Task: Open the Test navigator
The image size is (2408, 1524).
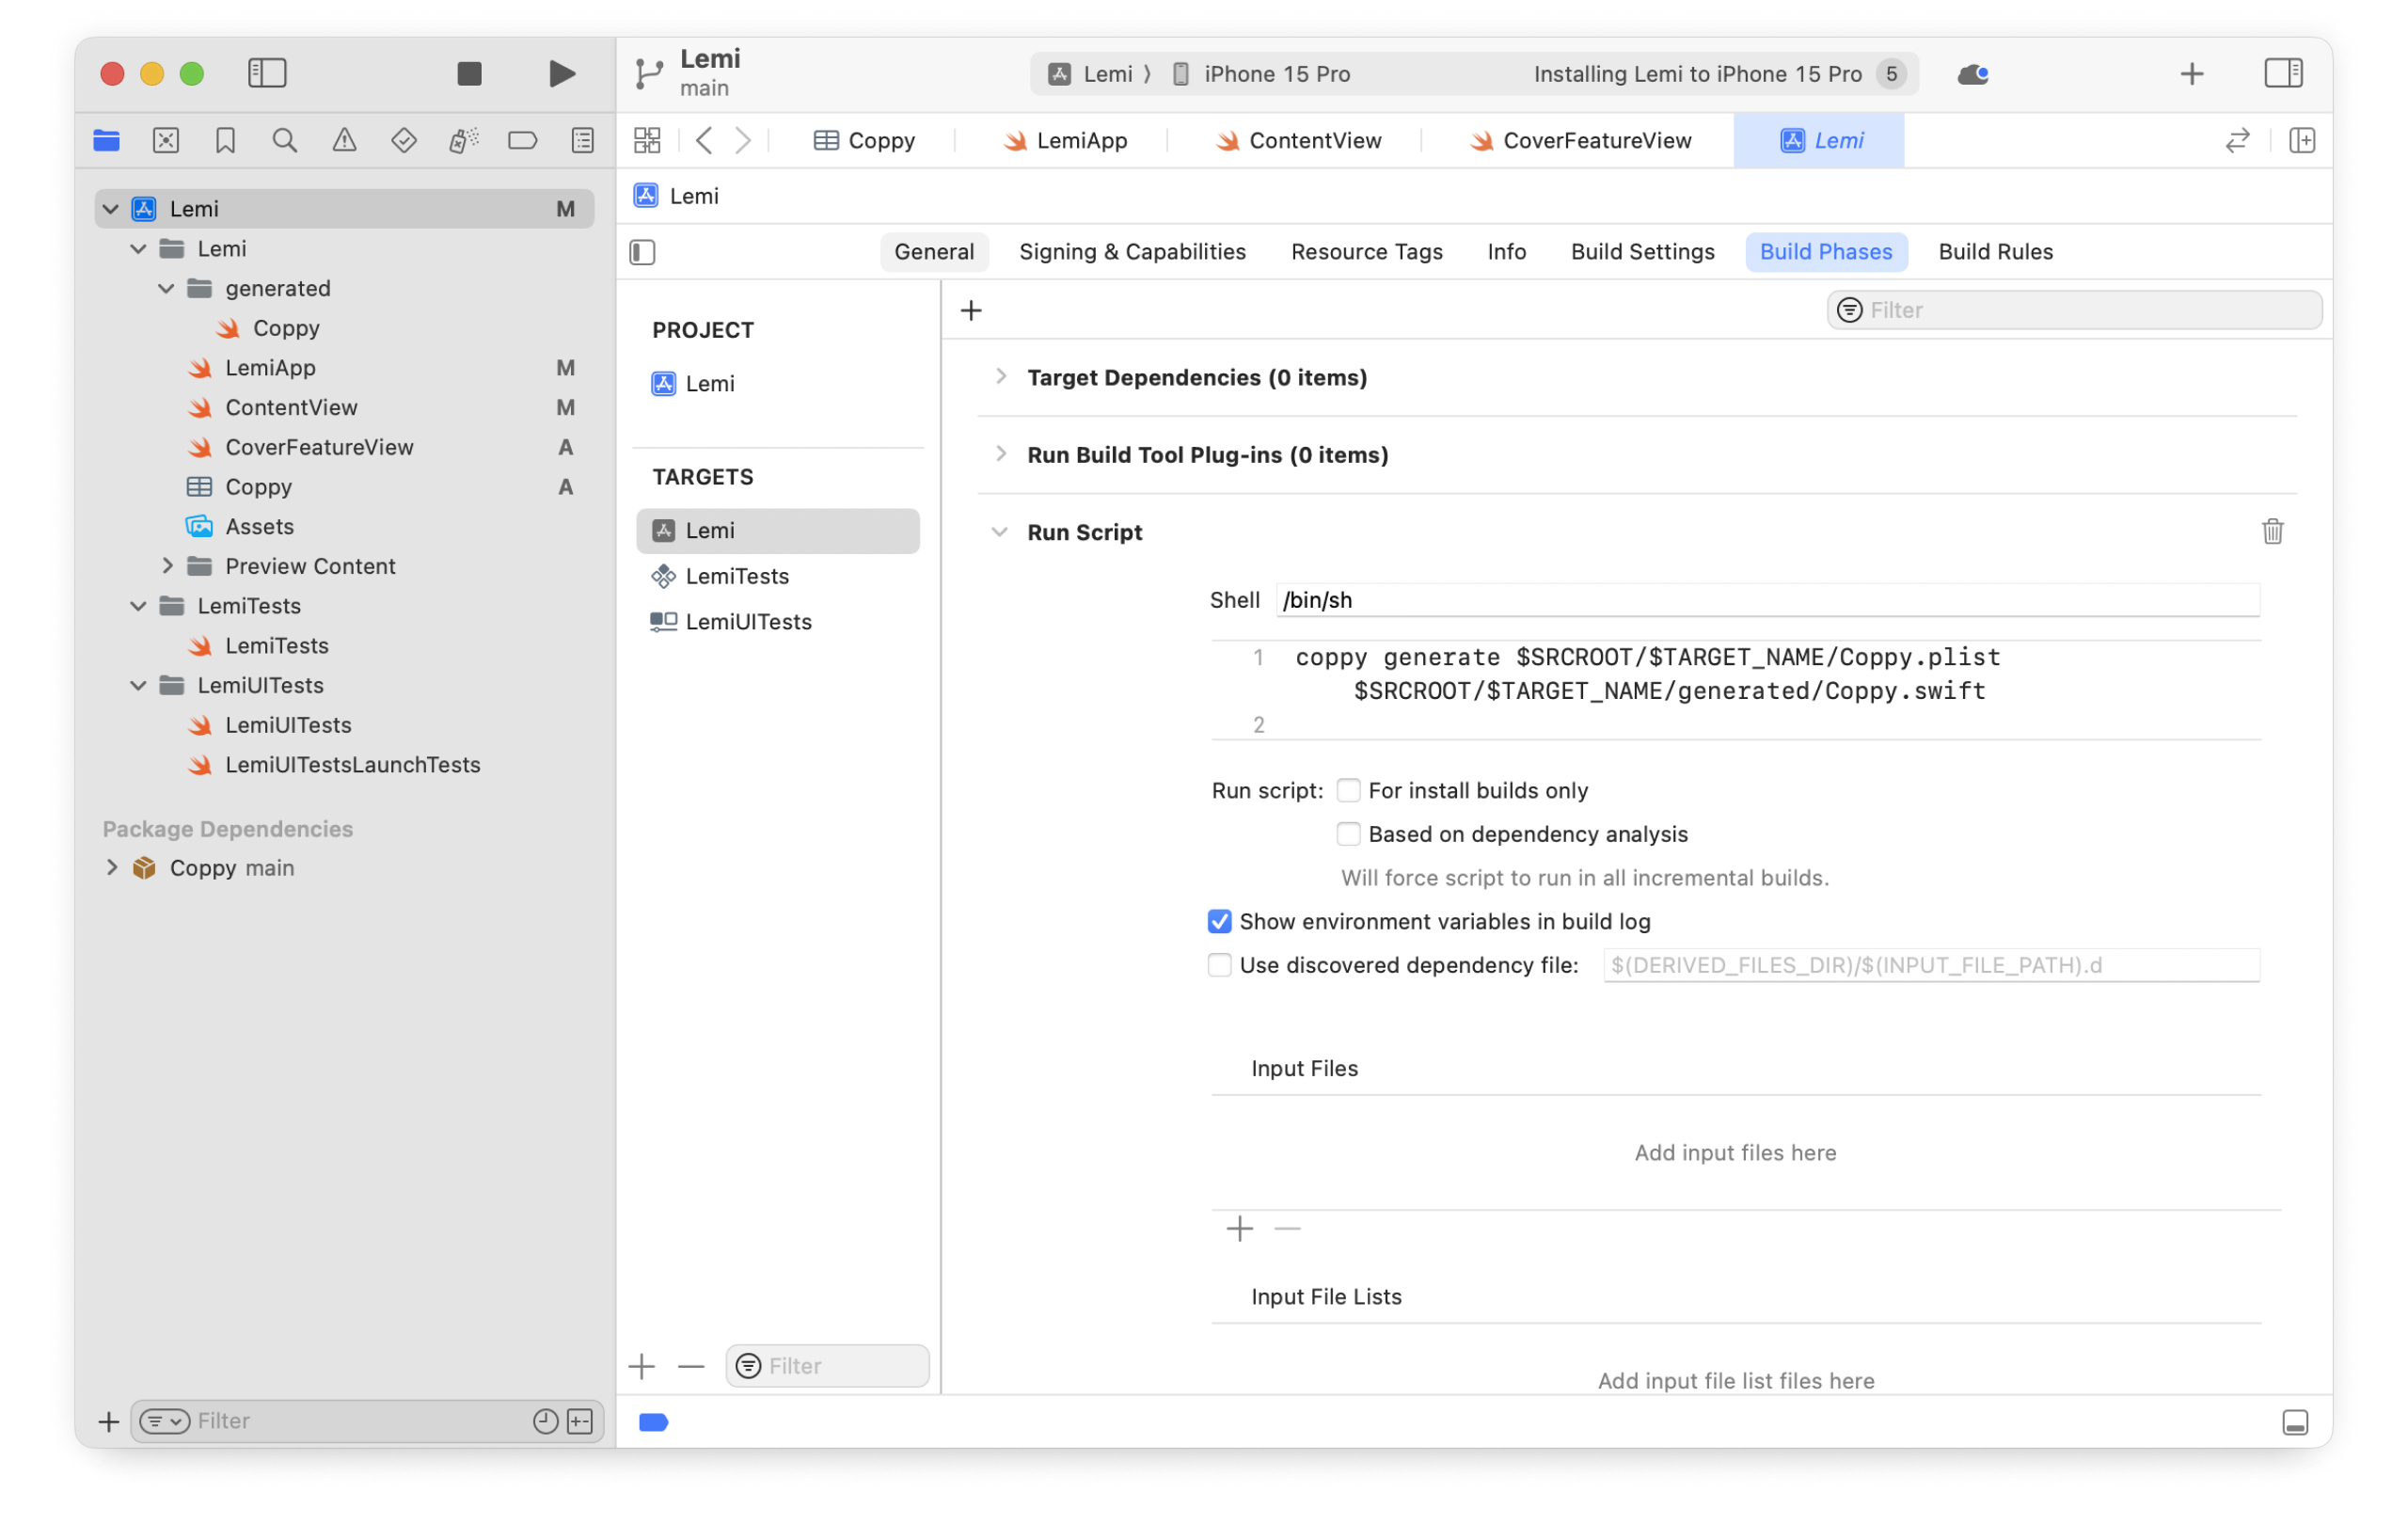Action: point(404,140)
